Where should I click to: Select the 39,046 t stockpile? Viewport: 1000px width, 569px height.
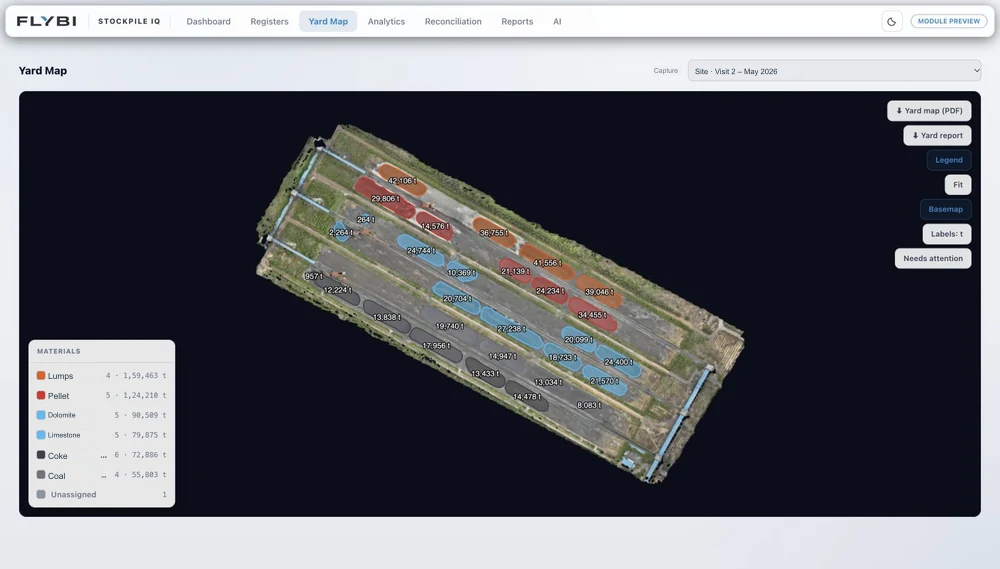click(599, 292)
